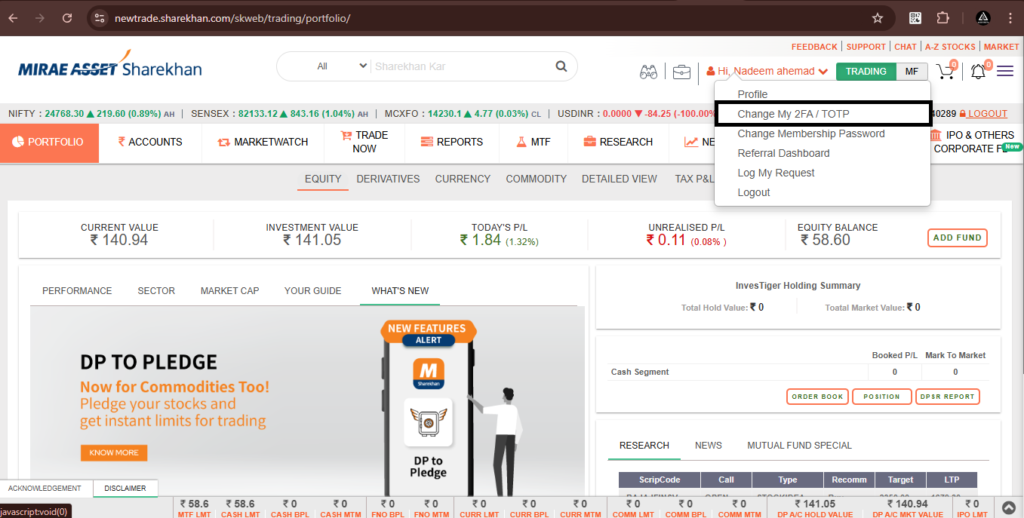Open the binoculars watchlist icon
Screen dimensions: 1024x518
[648, 72]
